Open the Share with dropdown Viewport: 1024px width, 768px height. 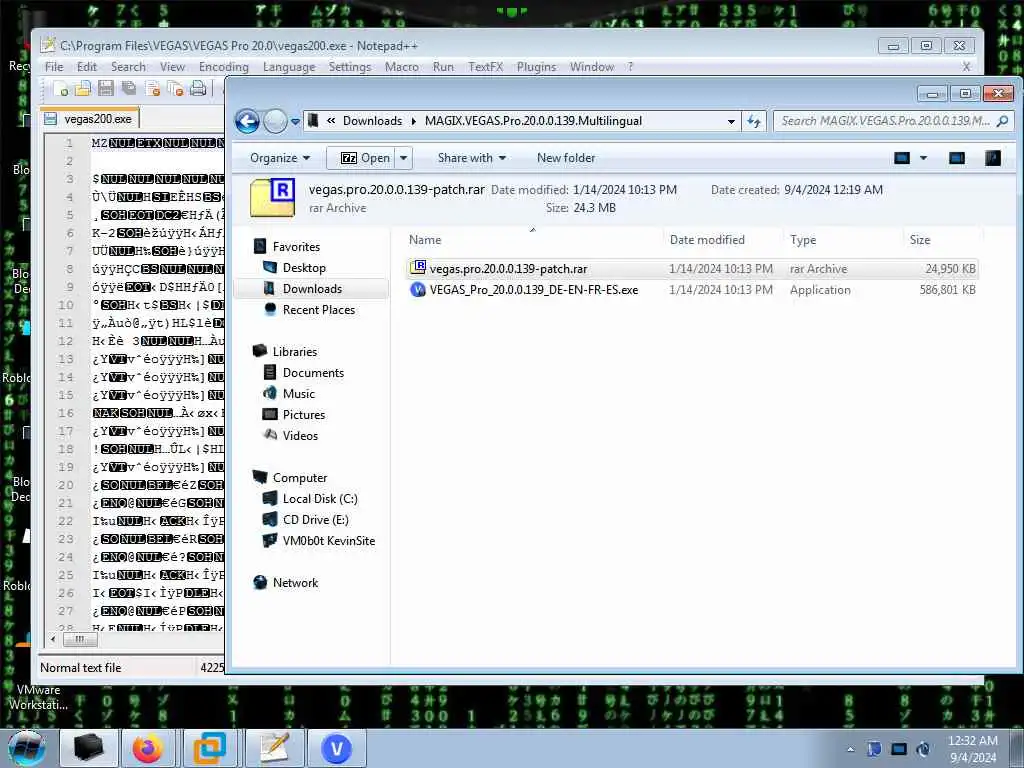pyautogui.click(x=472, y=158)
